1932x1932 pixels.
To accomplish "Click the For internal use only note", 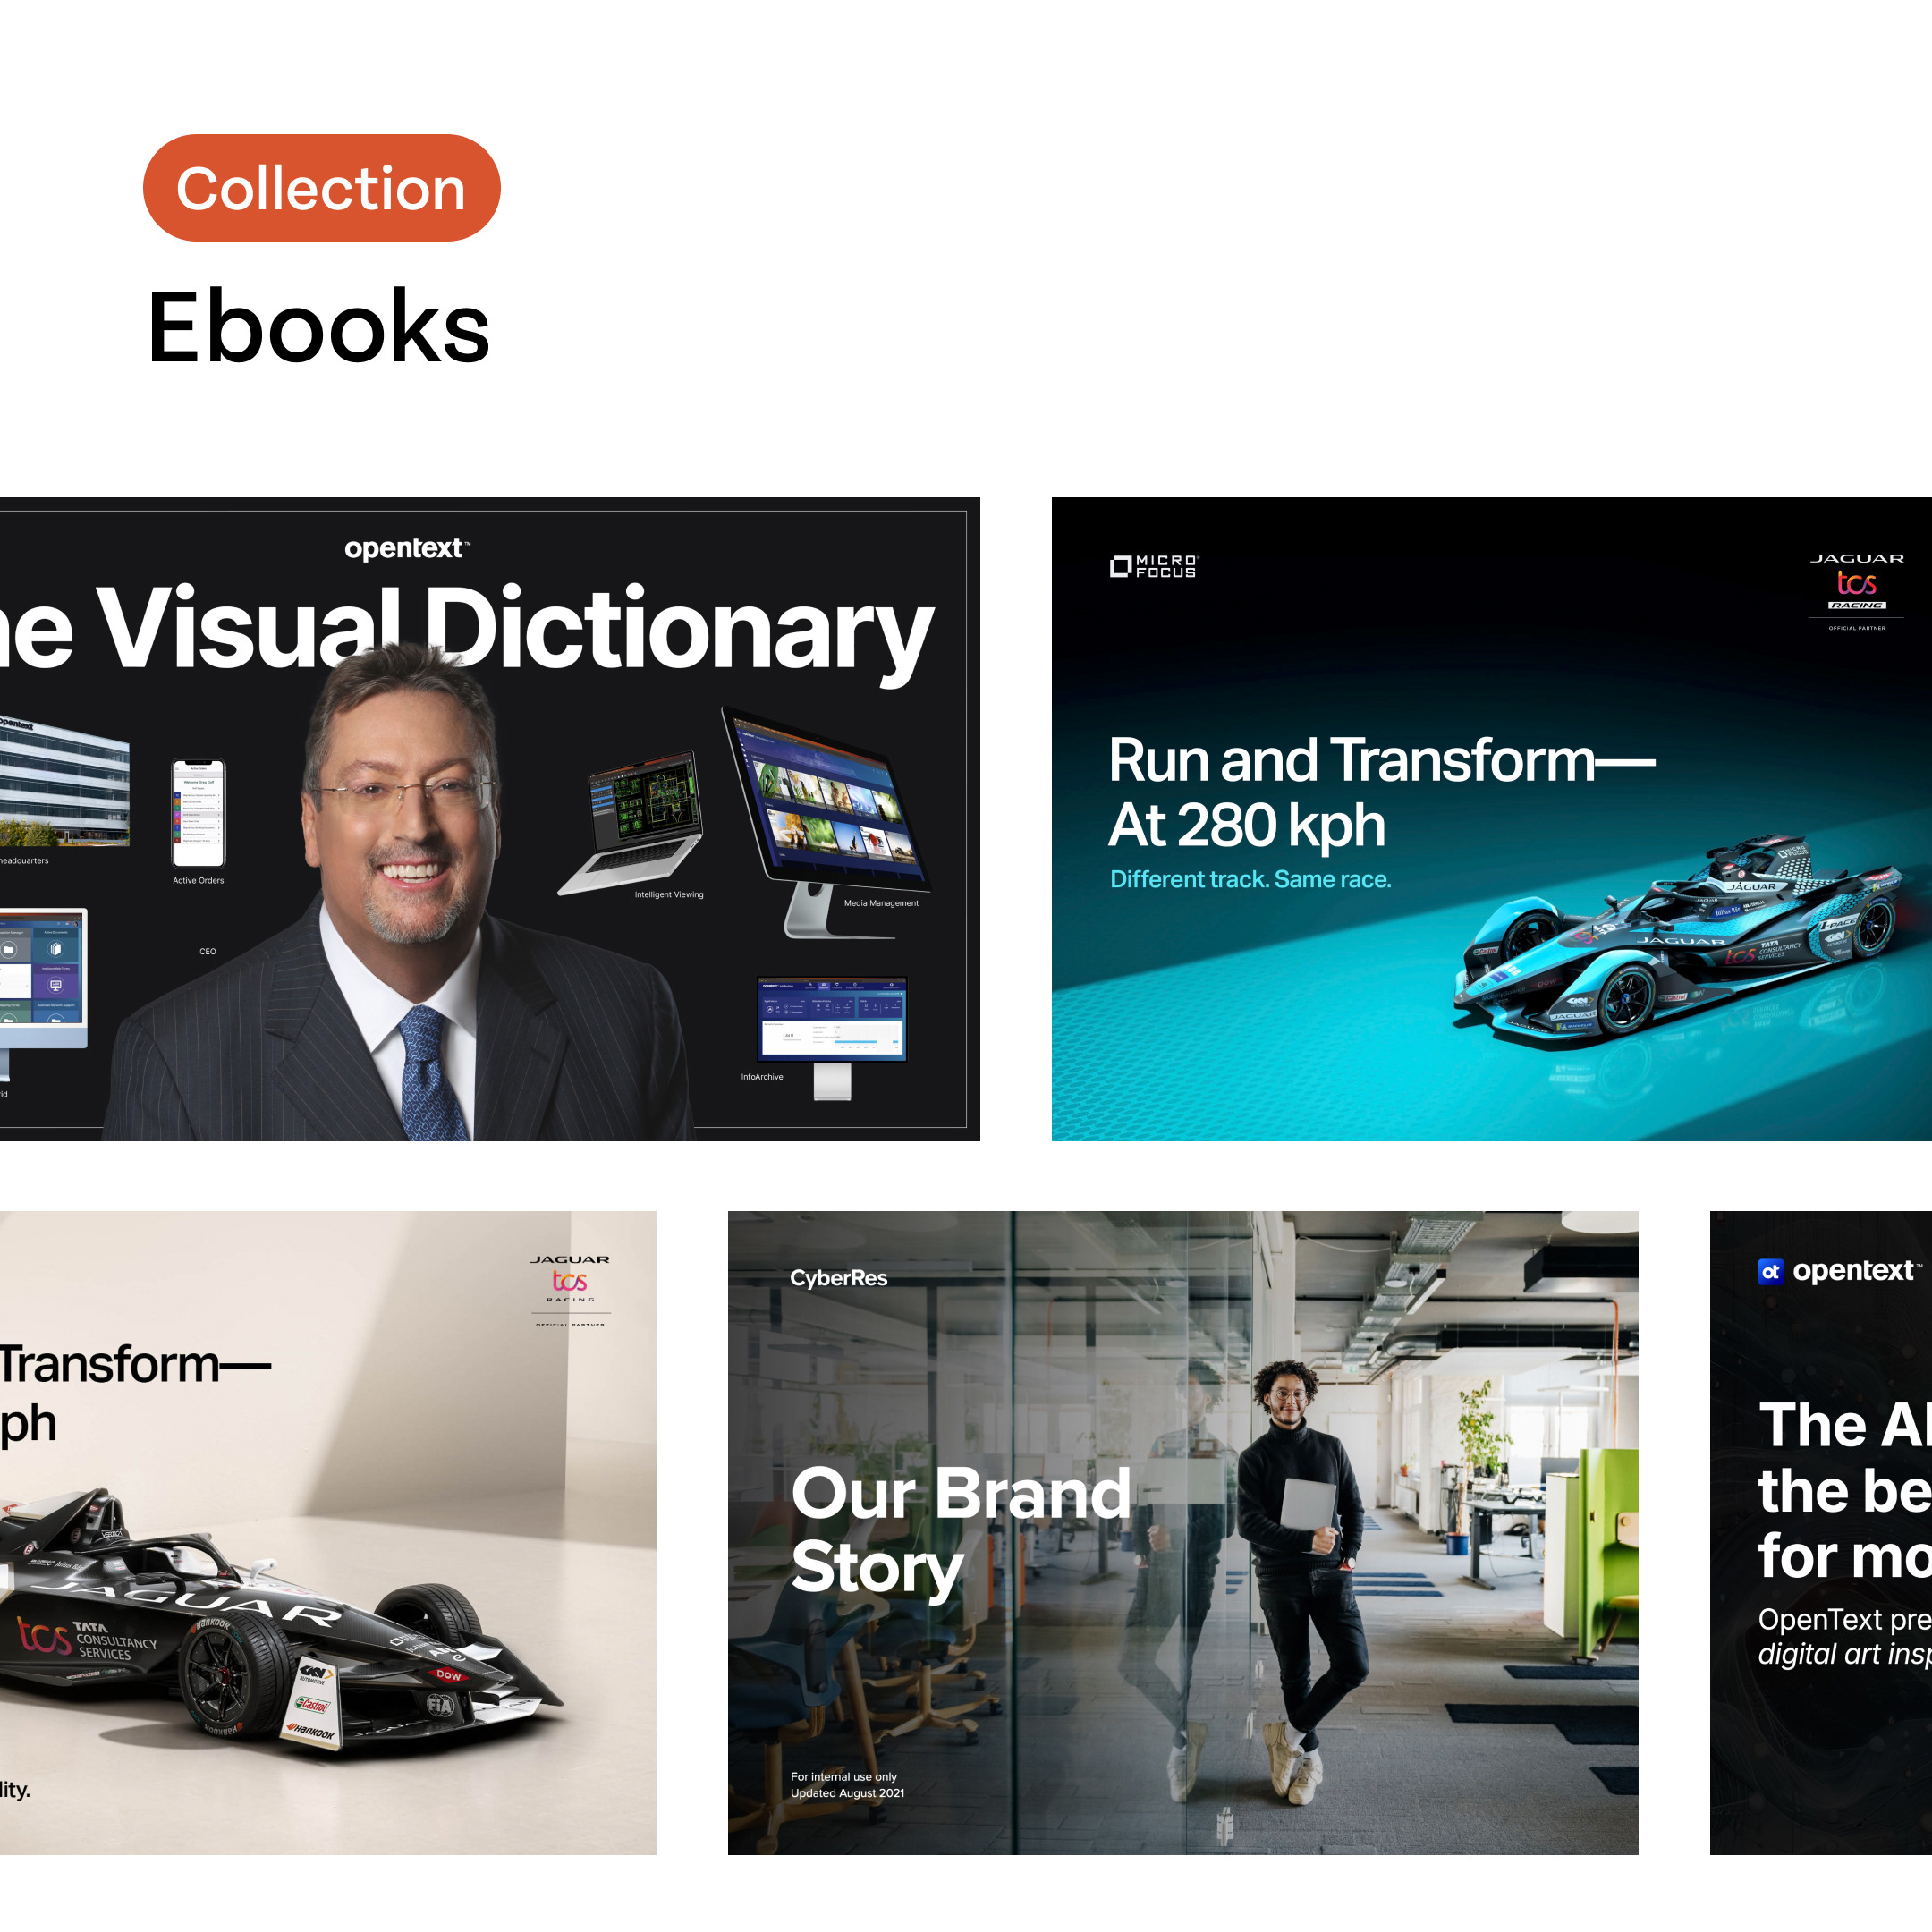I will (x=843, y=1777).
